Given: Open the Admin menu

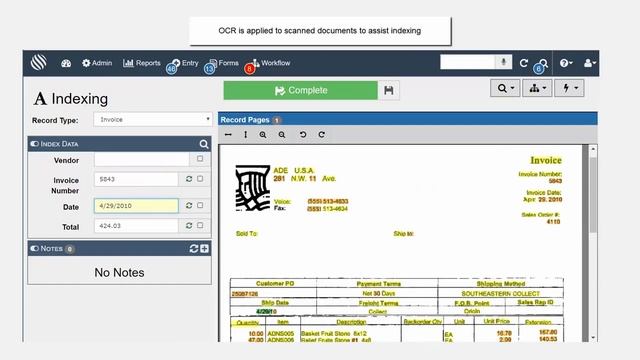Looking at the screenshot, I should point(97,63).
